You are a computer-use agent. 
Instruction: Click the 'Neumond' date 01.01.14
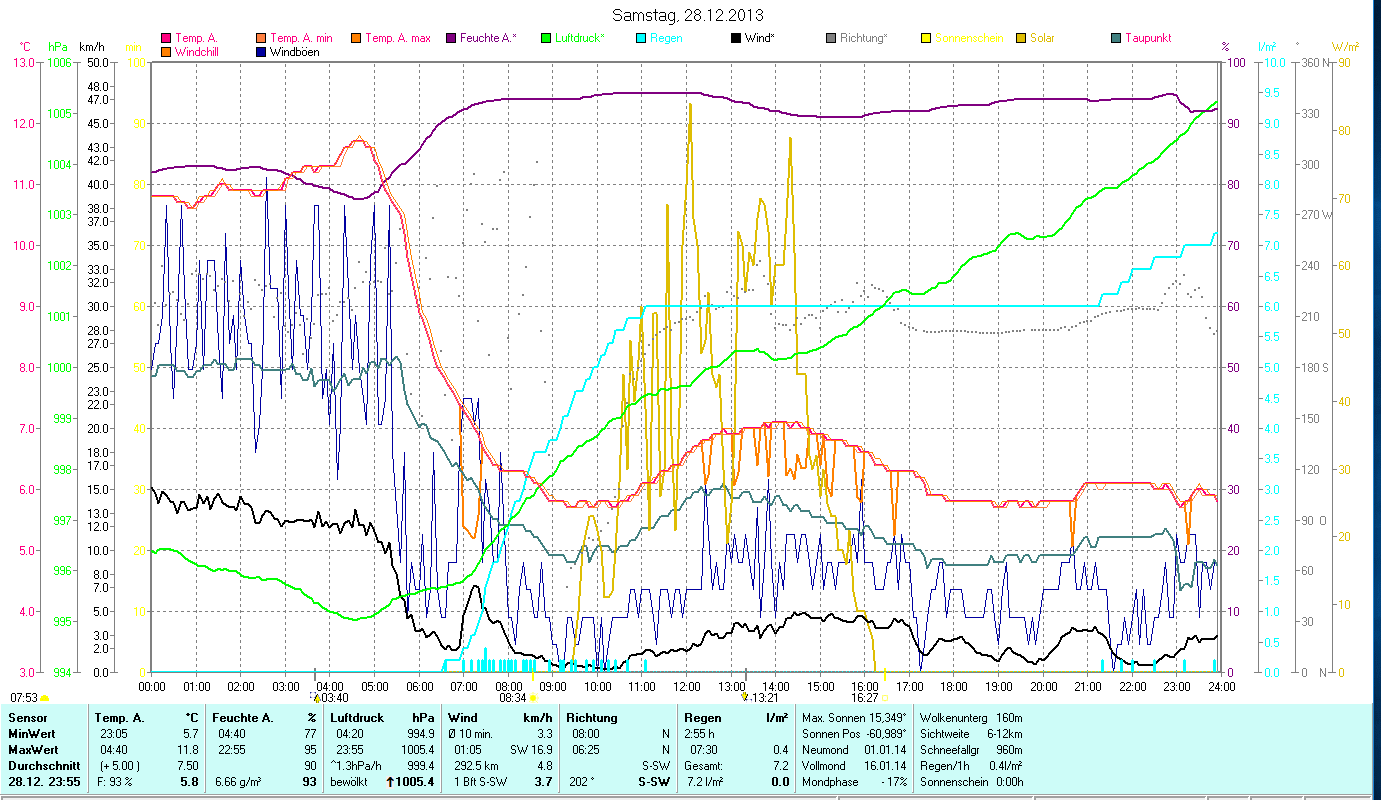pos(885,749)
